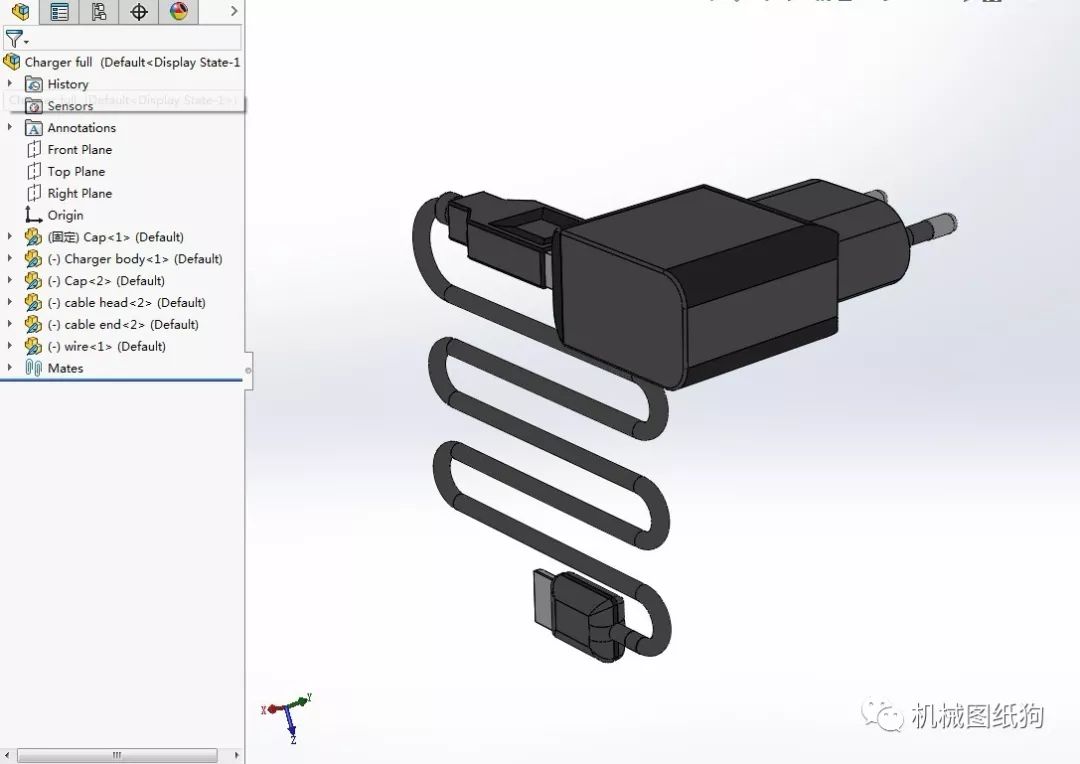Select the Top Plane icon
1080x764 pixels.
point(35,172)
